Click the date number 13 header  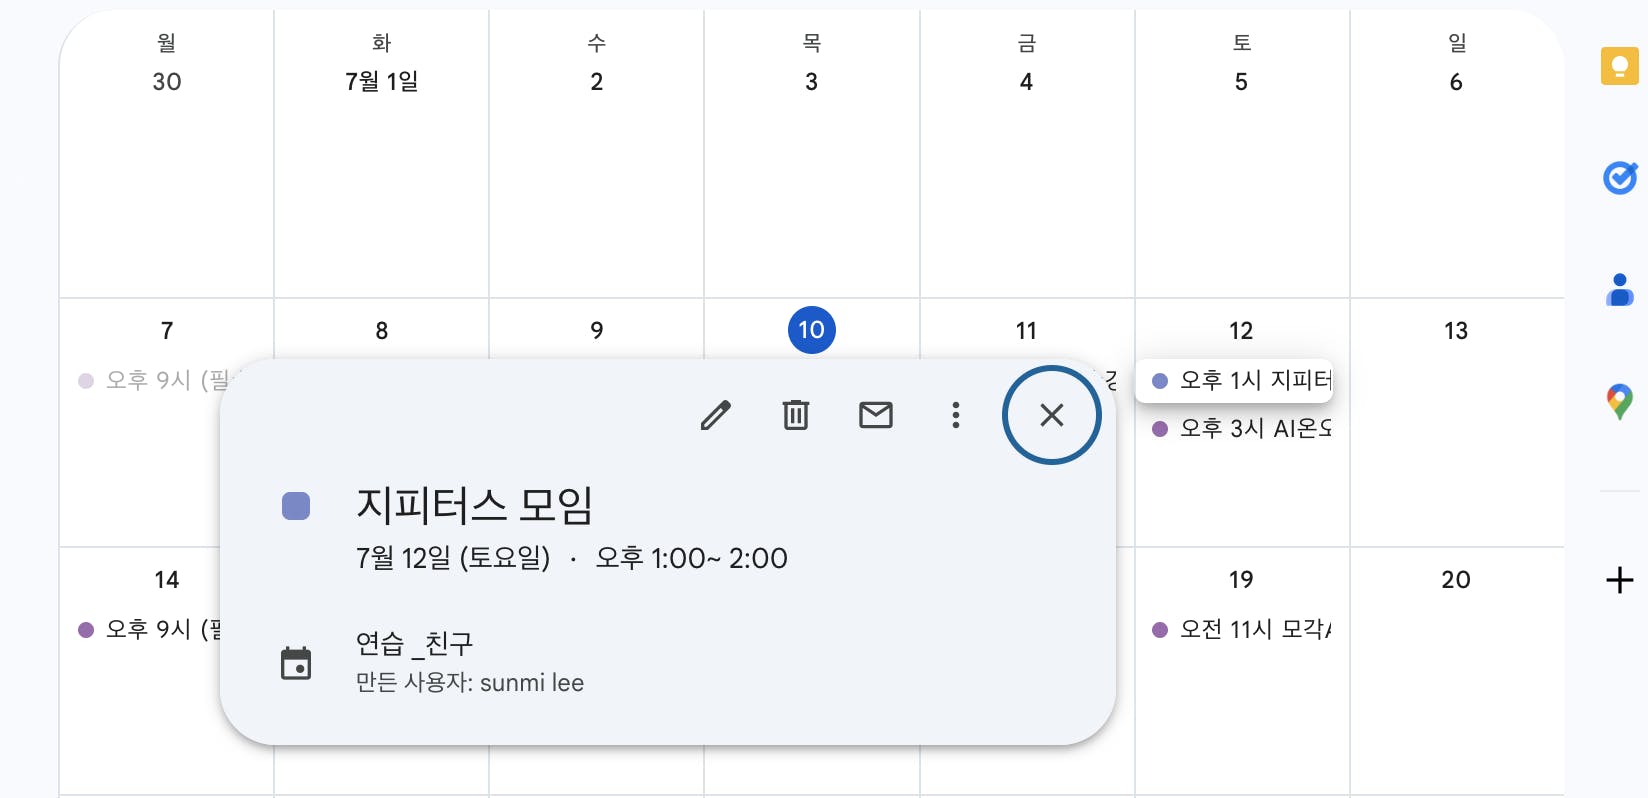(x=1456, y=330)
